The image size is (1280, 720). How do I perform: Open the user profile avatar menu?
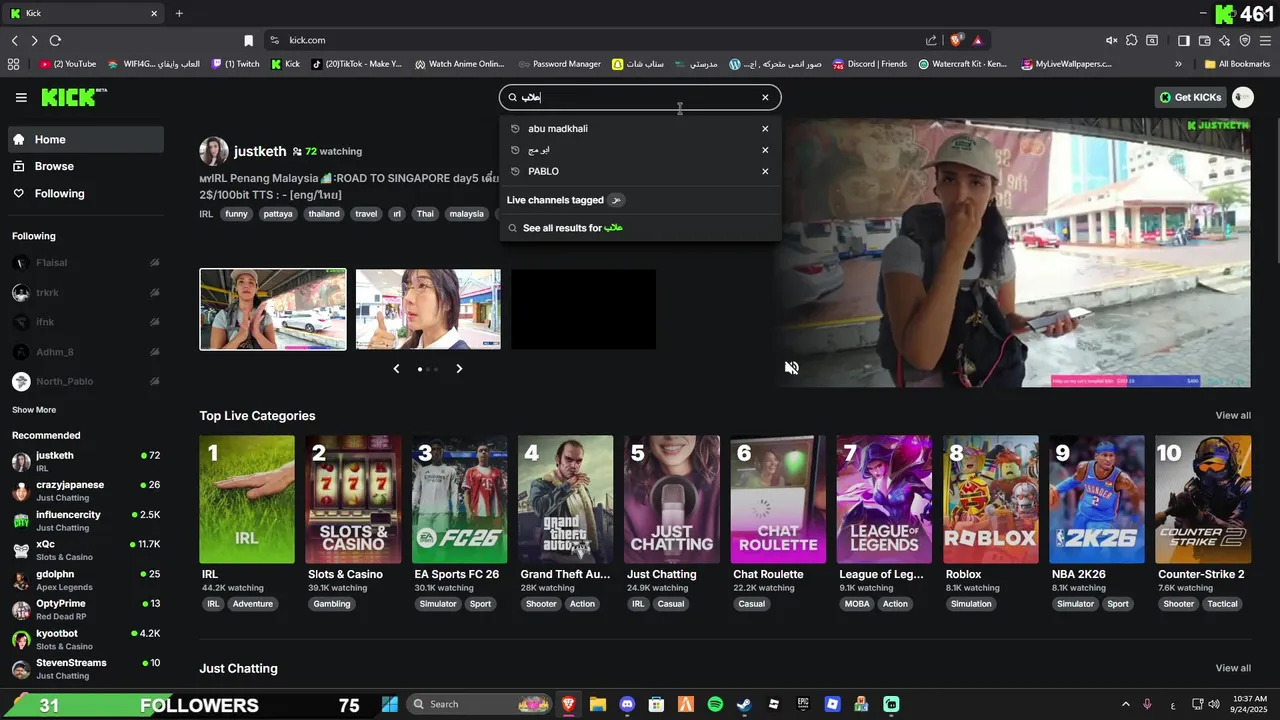(1243, 97)
